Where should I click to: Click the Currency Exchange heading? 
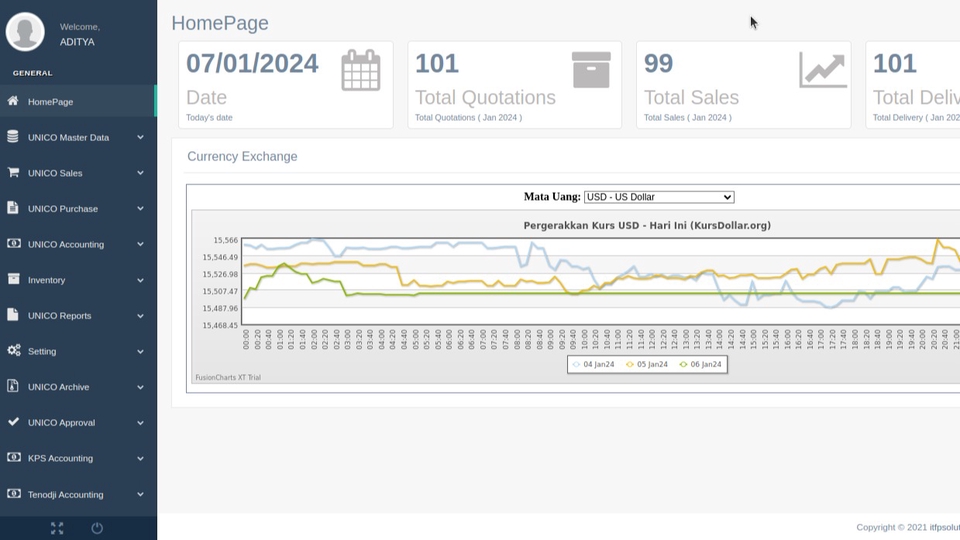242,157
